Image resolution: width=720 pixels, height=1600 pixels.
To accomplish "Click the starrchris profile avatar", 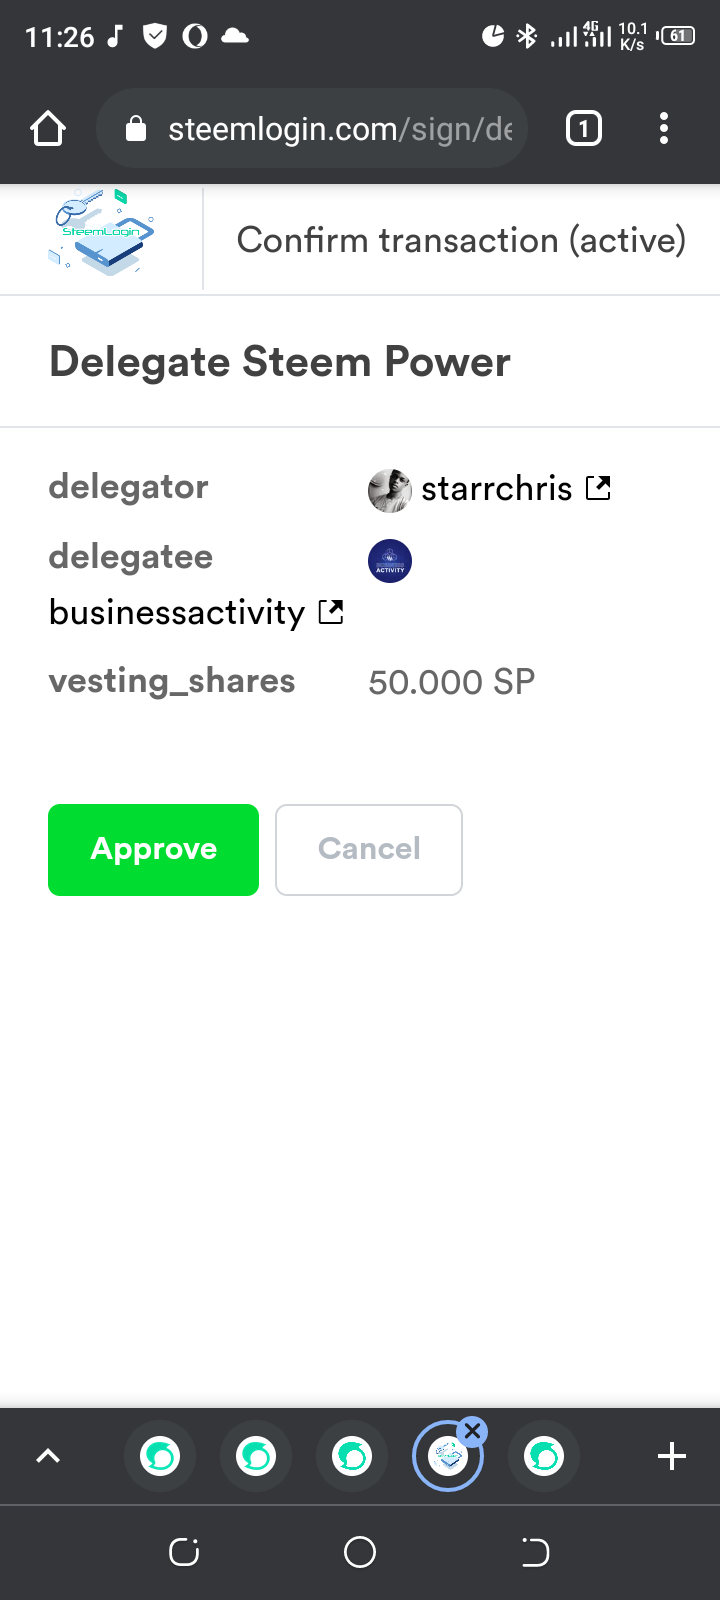I will [x=390, y=490].
